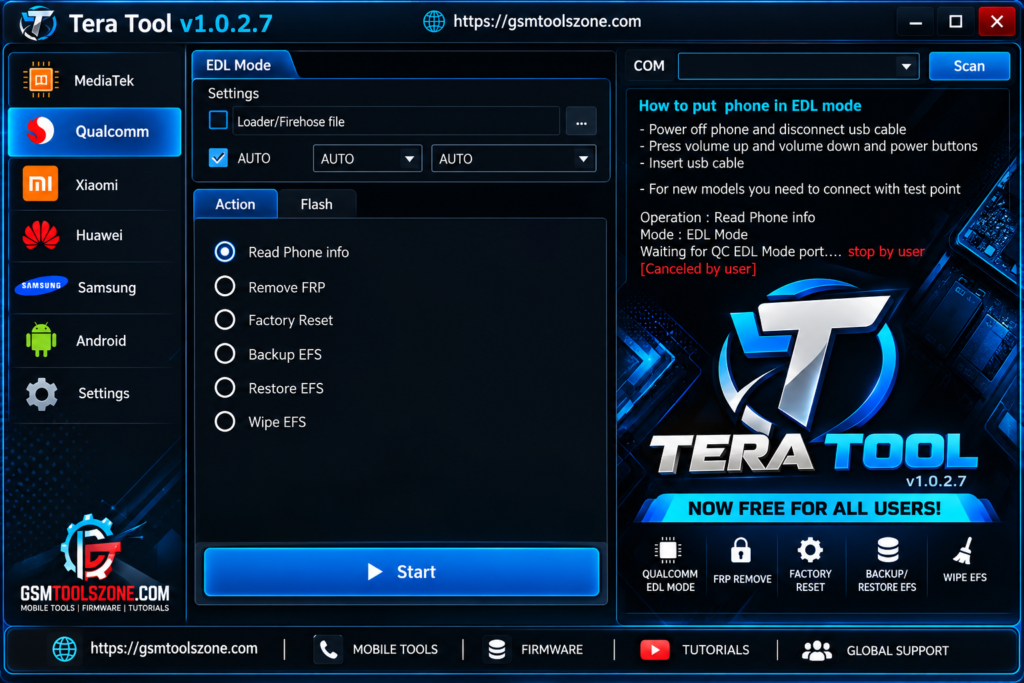
Task: Choose the Samsung logo in sidebar
Action: tap(41, 285)
